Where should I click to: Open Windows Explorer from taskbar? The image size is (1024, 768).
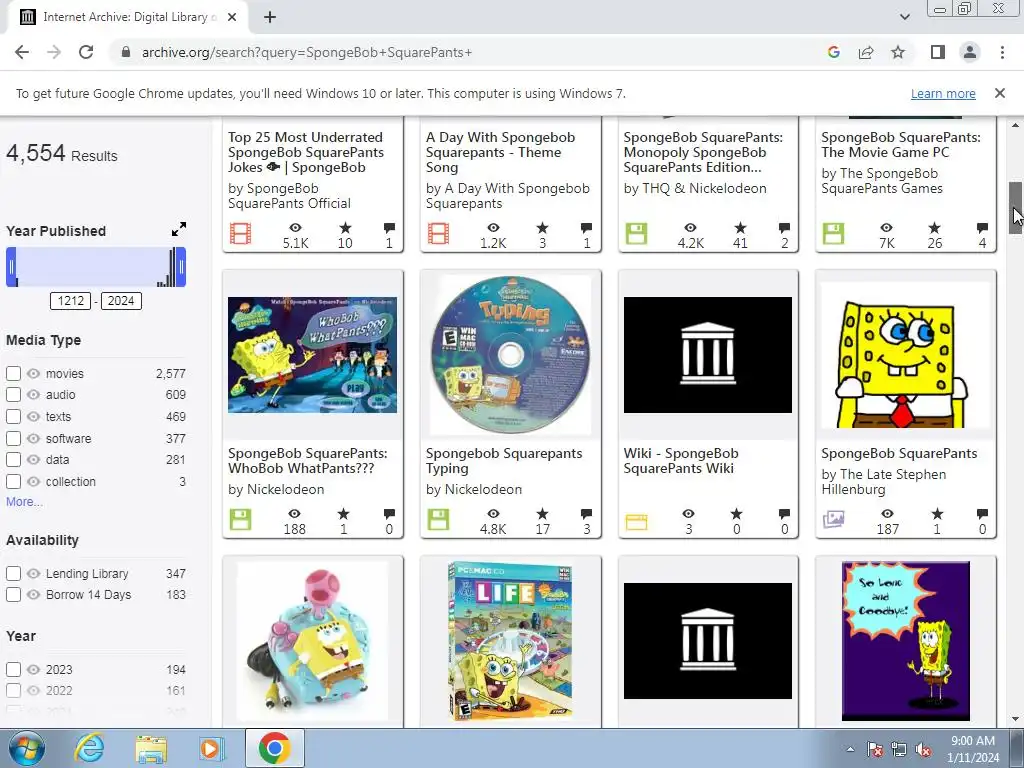click(x=151, y=748)
